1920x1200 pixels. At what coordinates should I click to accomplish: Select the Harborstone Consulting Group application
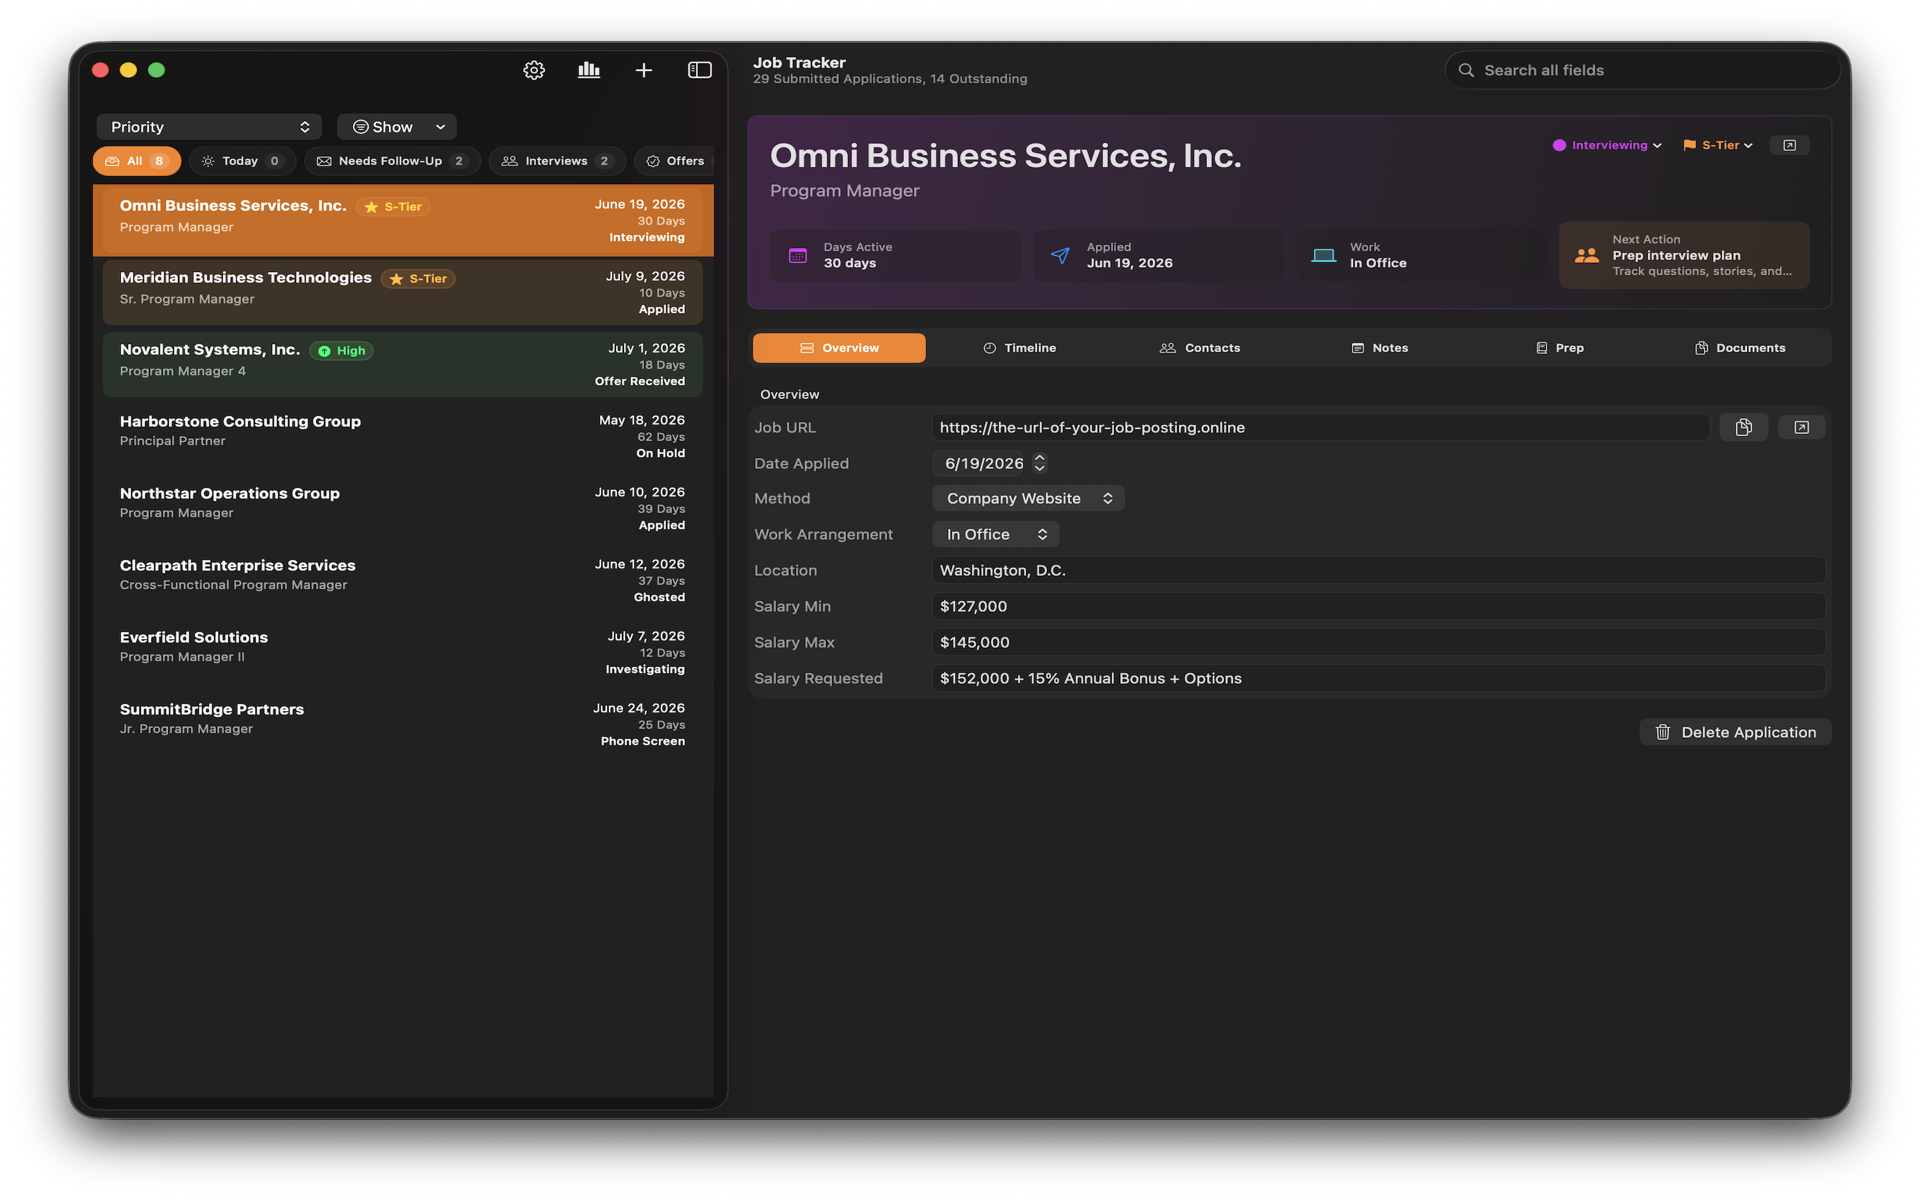coord(403,436)
